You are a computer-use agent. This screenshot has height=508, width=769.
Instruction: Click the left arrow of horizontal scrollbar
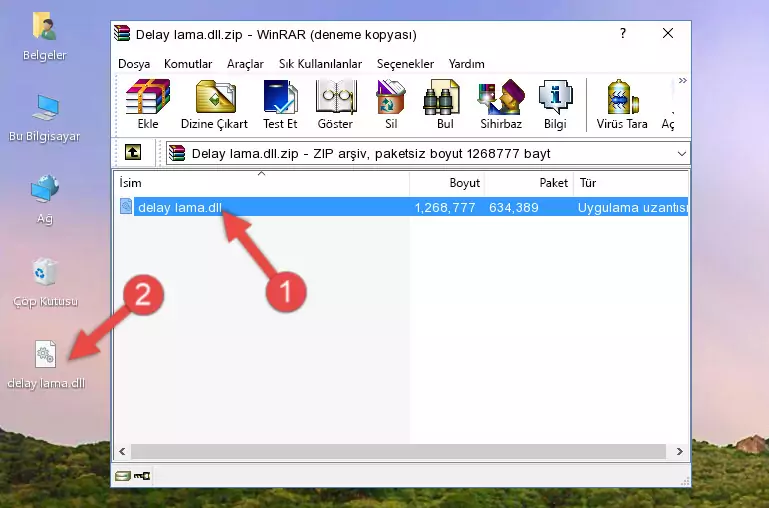coord(123,451)
